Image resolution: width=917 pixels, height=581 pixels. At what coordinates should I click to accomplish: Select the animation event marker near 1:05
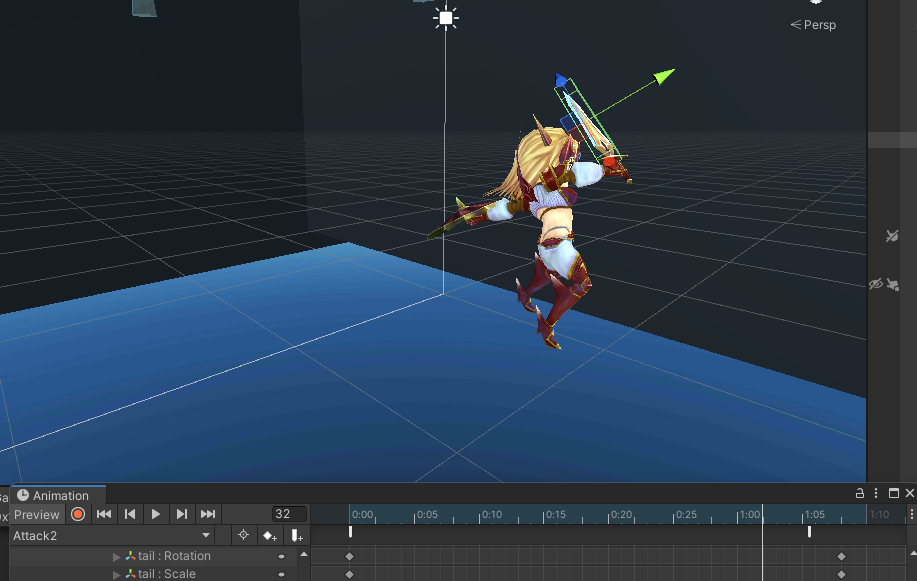click(809, 532)
